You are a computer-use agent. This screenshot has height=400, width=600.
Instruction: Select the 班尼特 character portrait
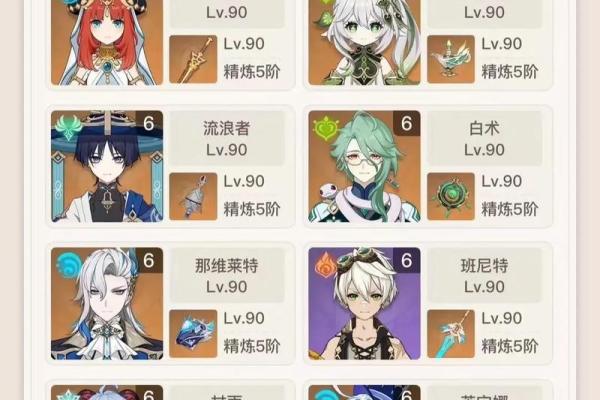[x=364, y=304]
